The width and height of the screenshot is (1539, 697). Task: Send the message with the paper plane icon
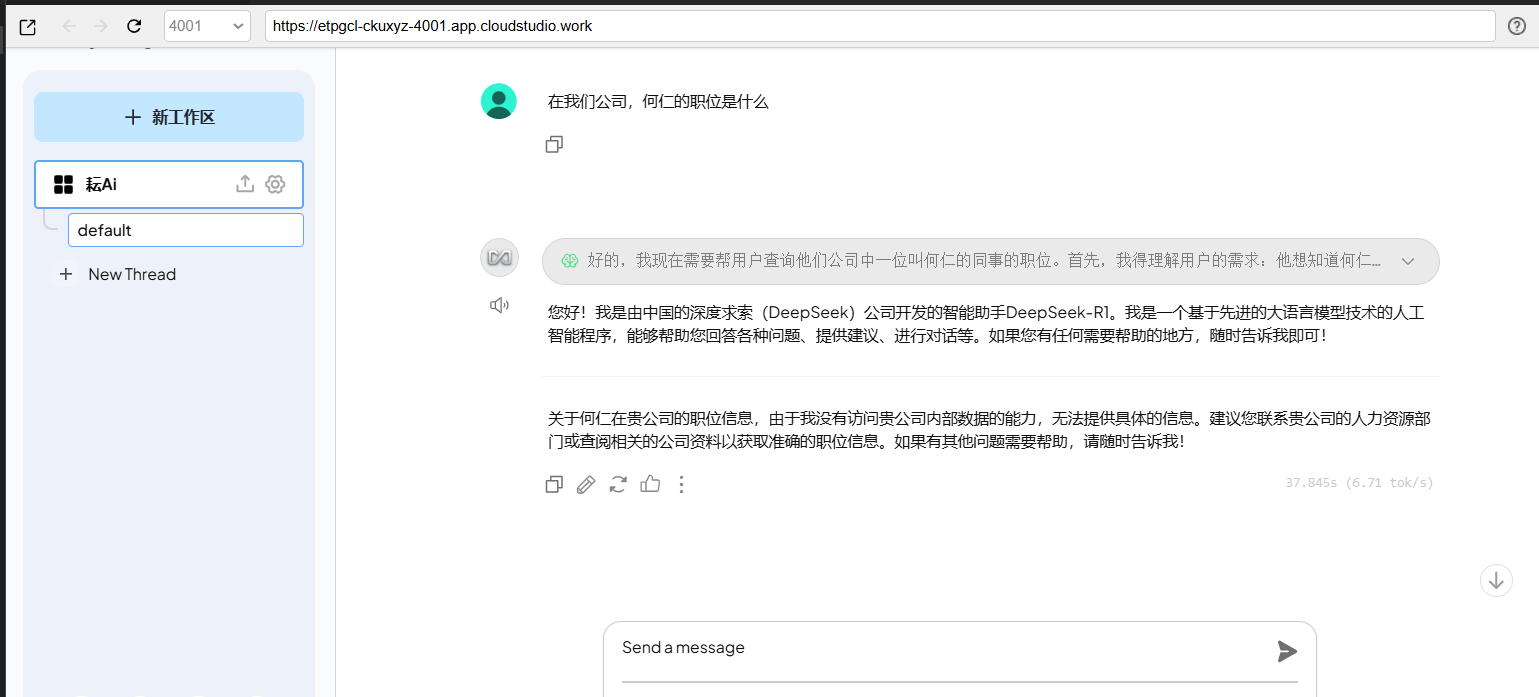click(x=1287, y=652)
